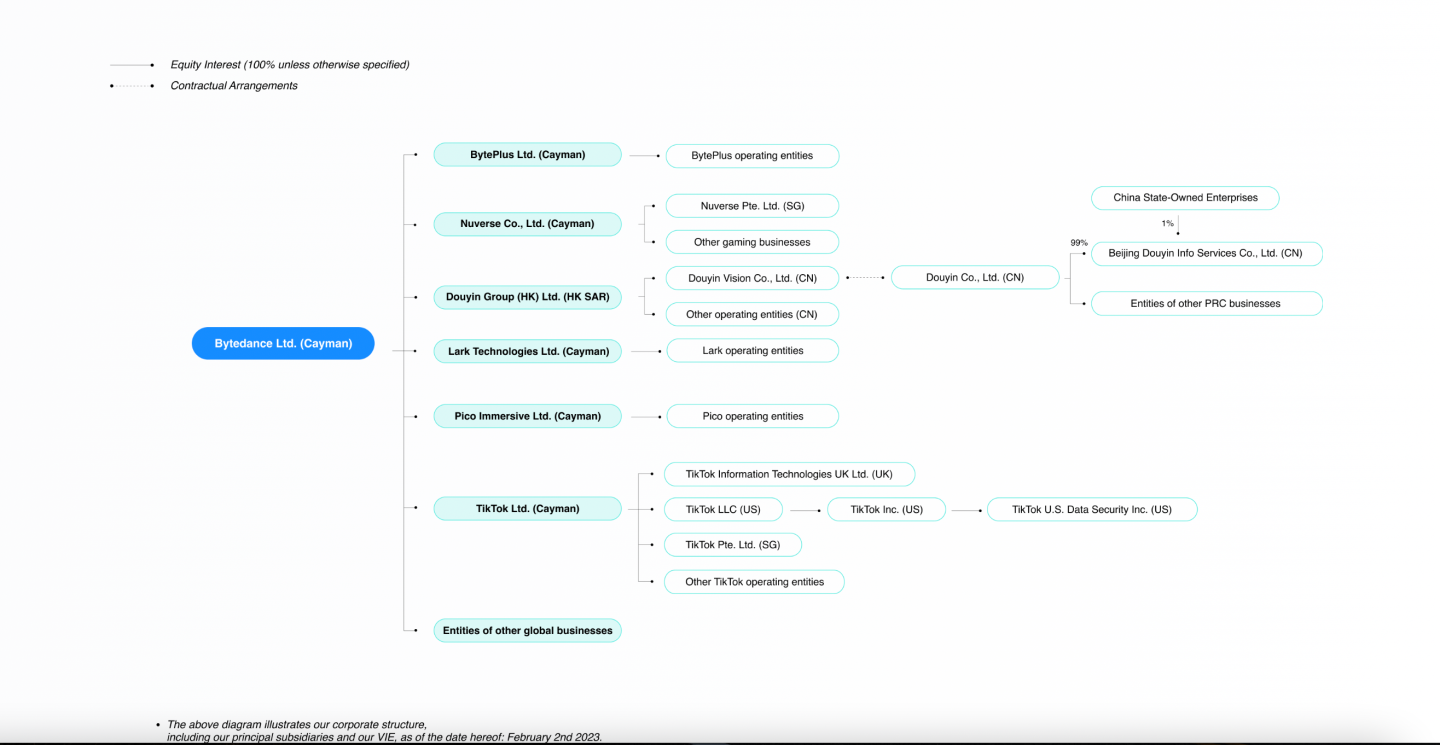The image size is (1440, 745).
Task: Select Douyin Group (HK) Ltd. node
Action: pos(527,297)
